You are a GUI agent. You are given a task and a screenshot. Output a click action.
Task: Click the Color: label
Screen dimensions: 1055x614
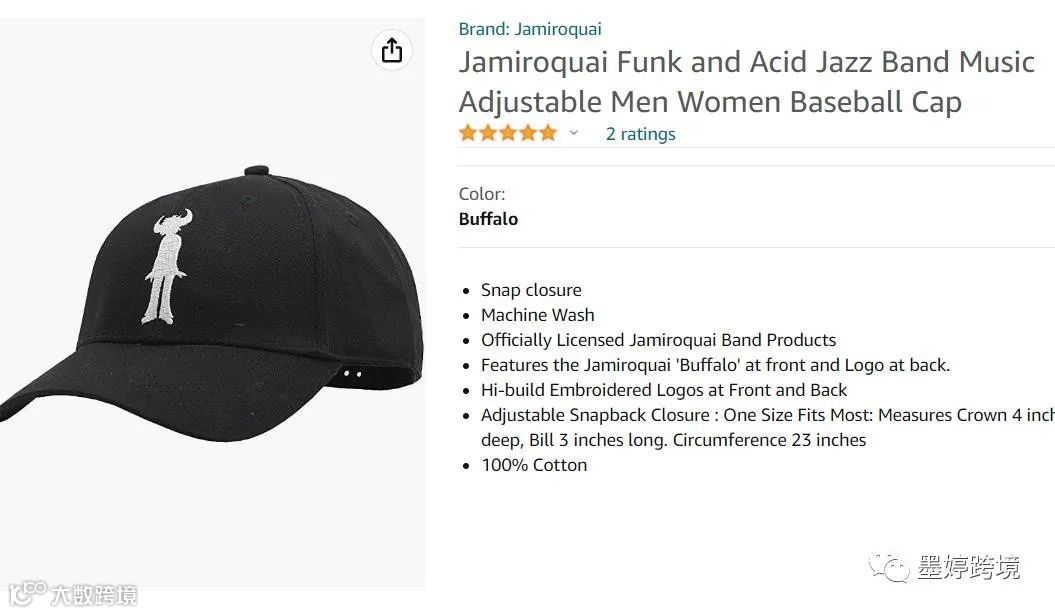coord(482,194)
